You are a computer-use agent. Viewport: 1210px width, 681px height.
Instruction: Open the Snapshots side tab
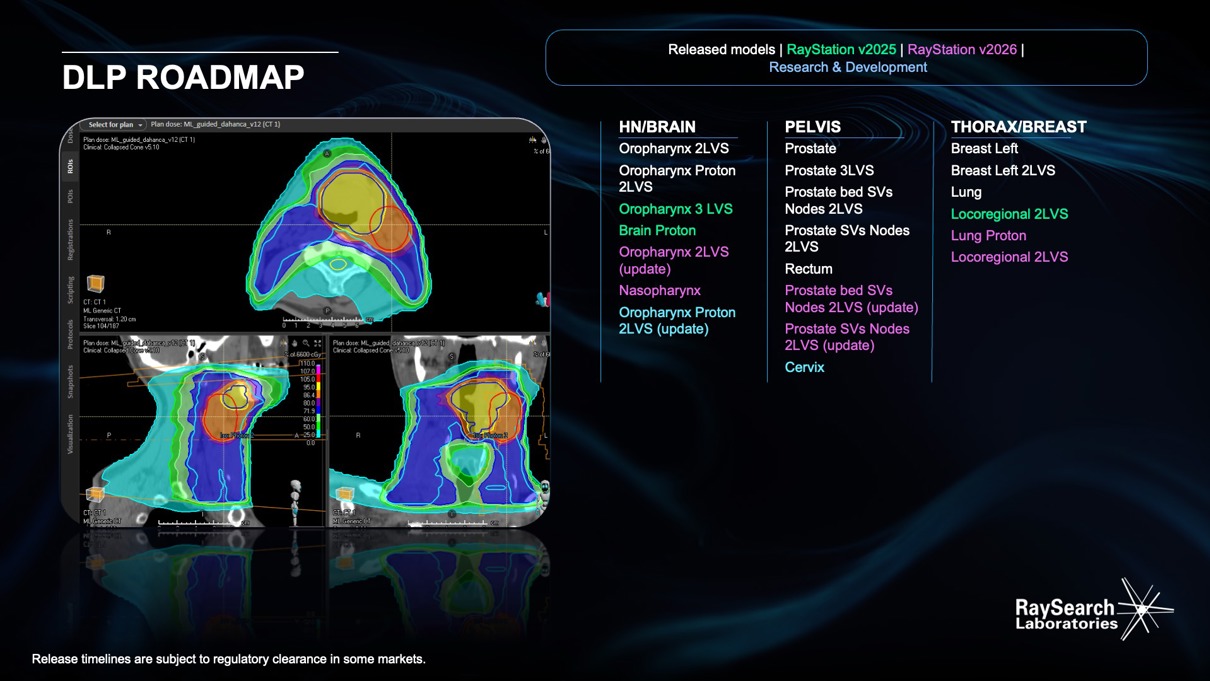[x=71, y=381]
